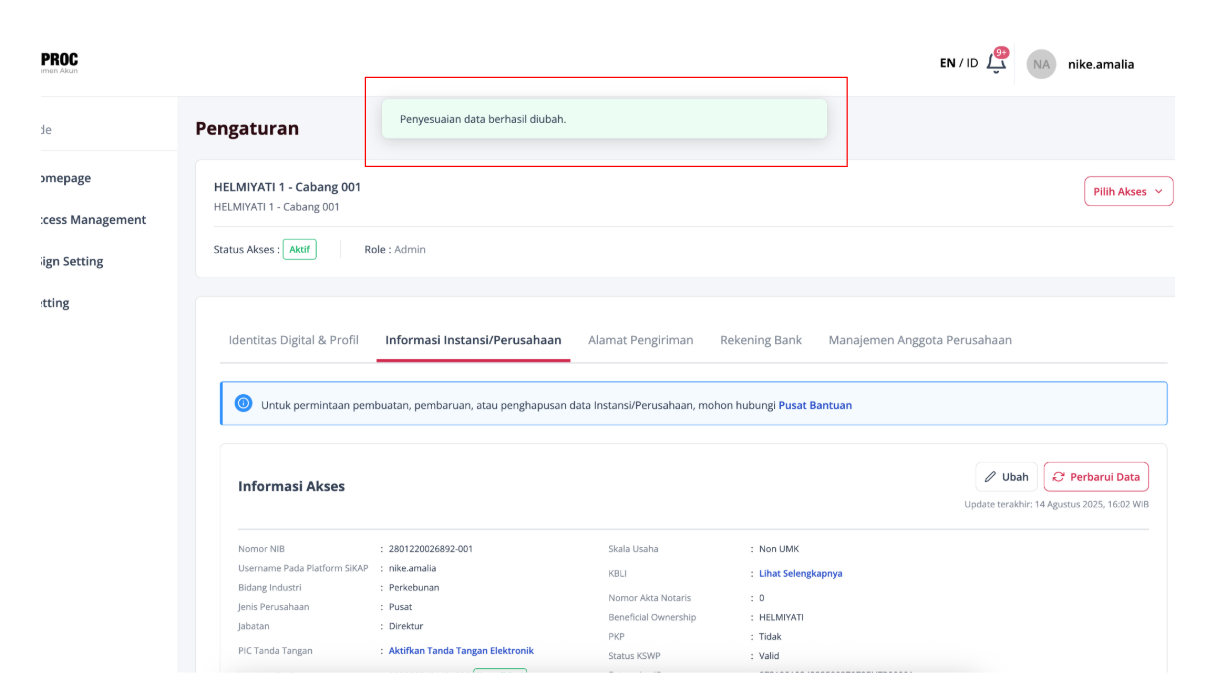This screenshot has width=1210, height=684.
Task: Click Aktifkan Tanda Tangan Elektronik link
Action: click(x=461, y=651)
